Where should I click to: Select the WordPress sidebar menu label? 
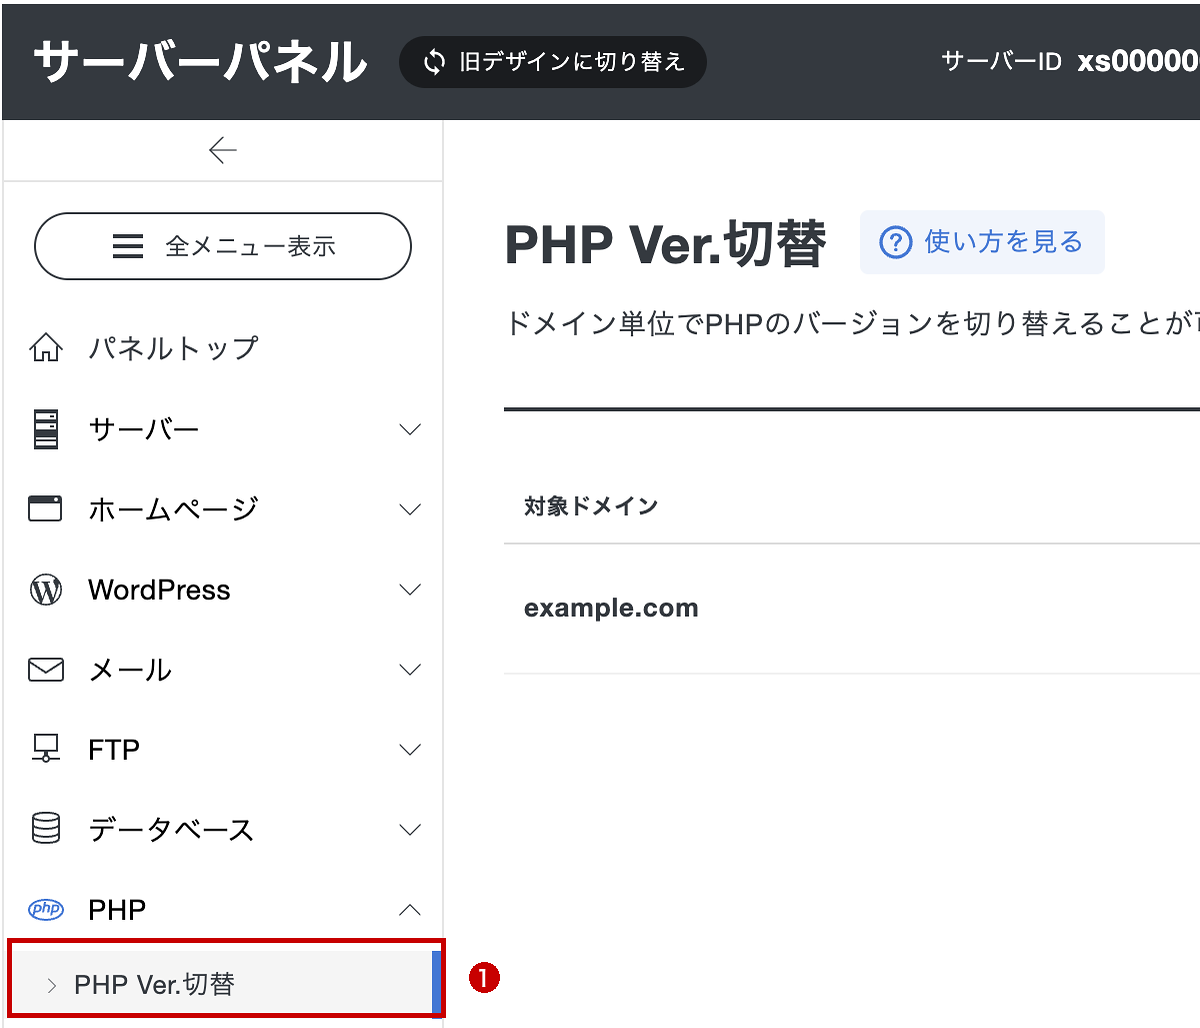[159, 590]
